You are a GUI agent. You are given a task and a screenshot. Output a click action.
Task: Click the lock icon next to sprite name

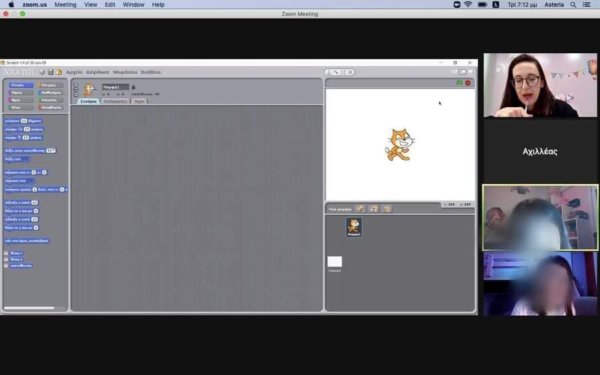click(x=133, y=87)
